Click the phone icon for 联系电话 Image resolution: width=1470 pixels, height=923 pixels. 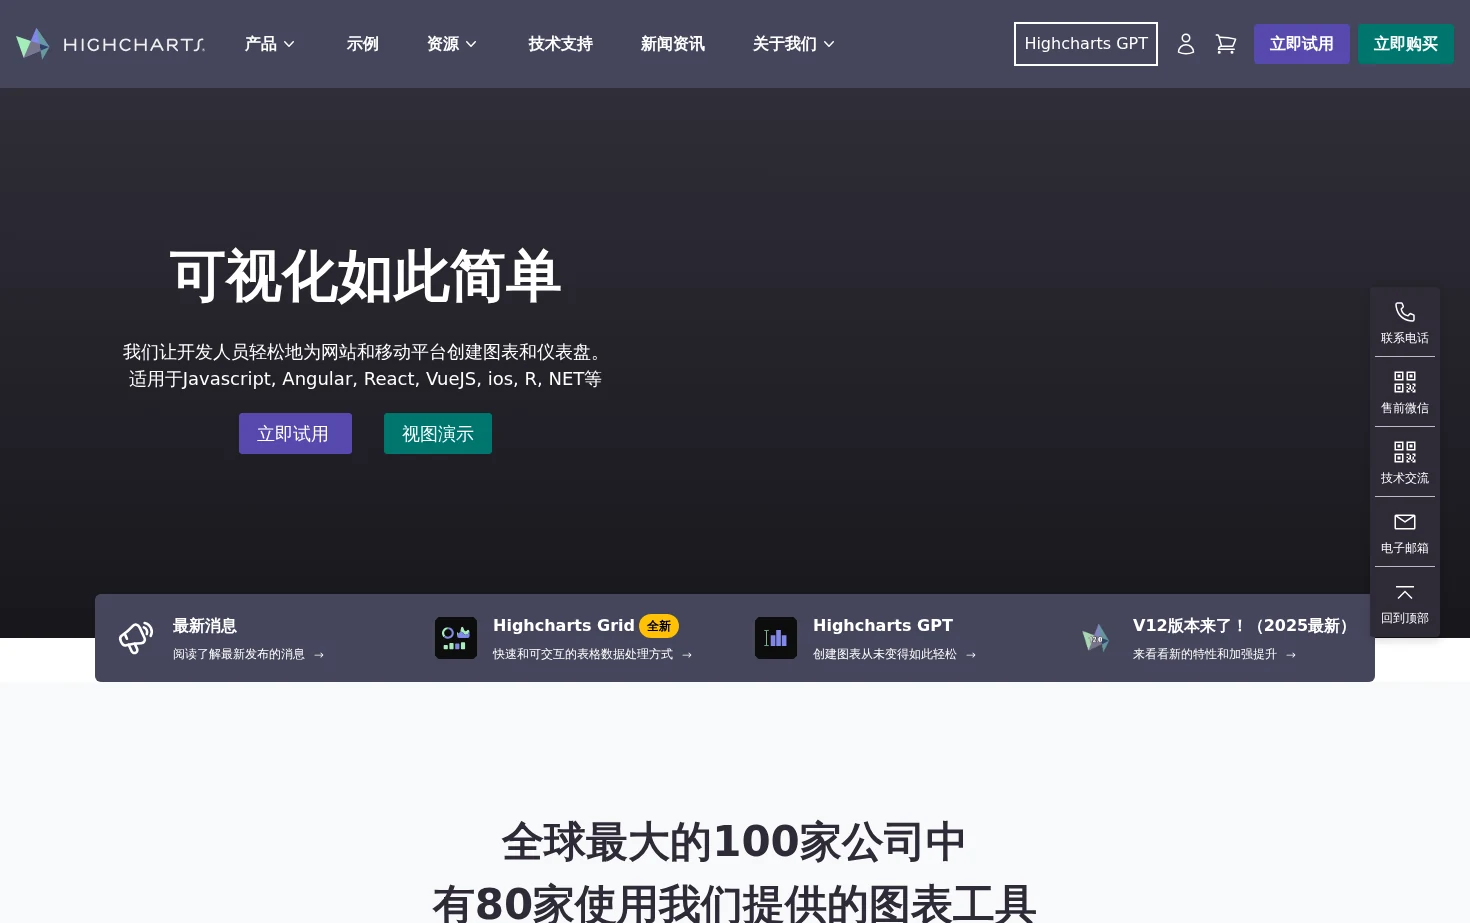[x=1405, y=312]
